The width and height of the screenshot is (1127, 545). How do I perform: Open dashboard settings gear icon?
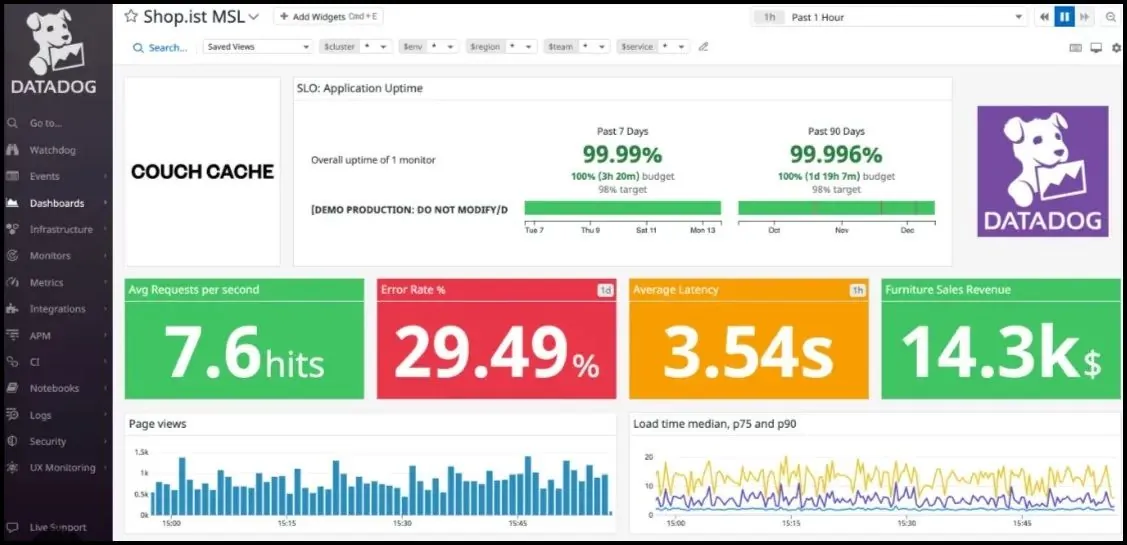[x=1116, y=47]
